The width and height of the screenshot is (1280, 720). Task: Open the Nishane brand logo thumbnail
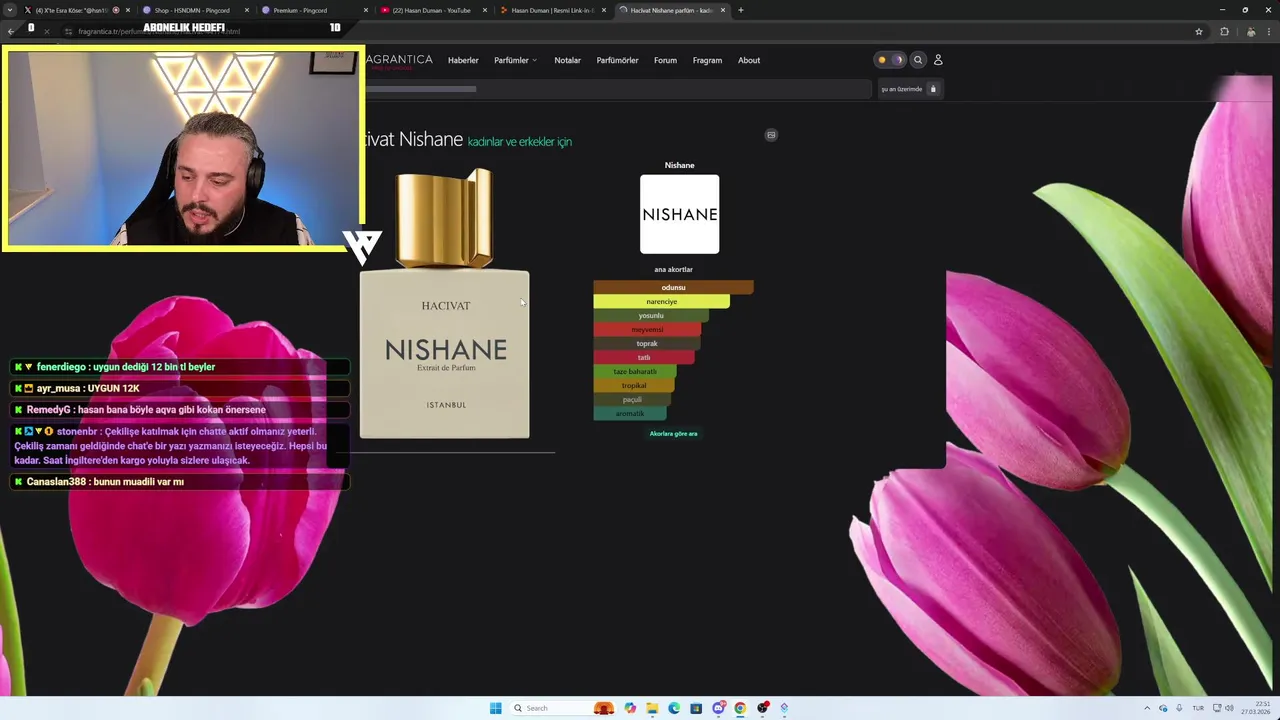[679, 214]
